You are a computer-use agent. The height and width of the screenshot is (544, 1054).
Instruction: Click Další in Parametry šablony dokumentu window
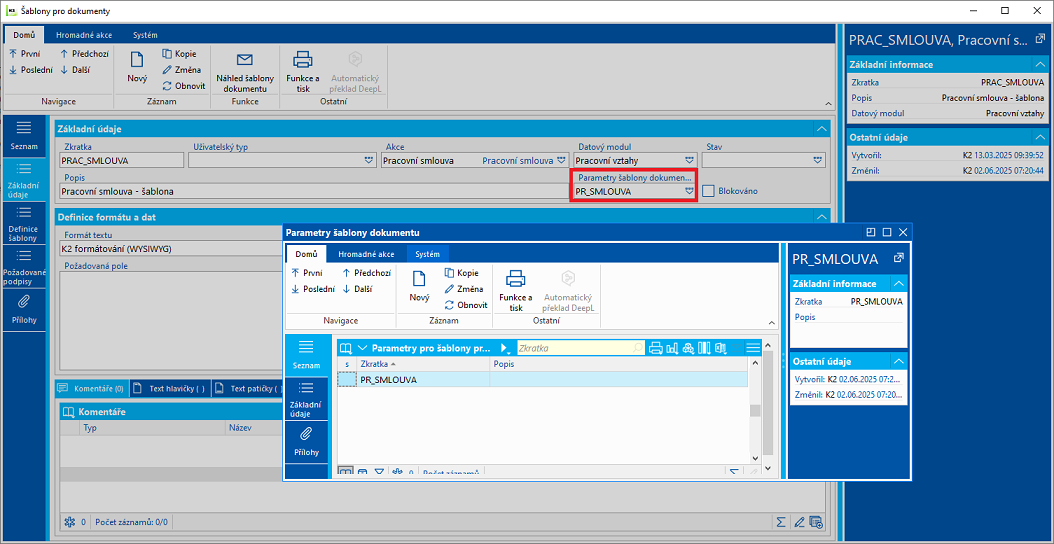(357, 288)
